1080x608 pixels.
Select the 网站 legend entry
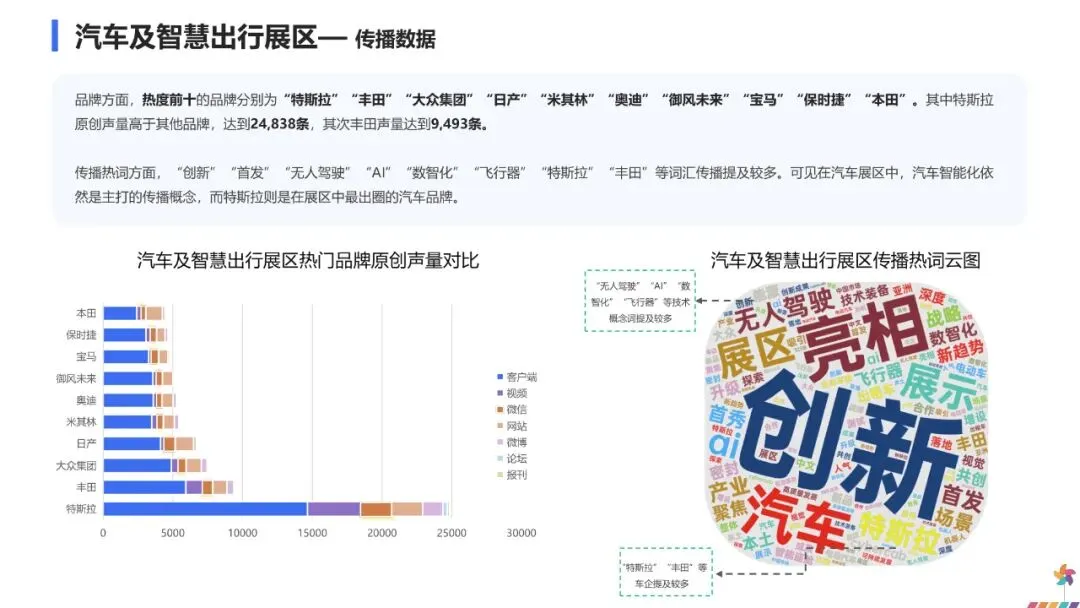pyautogui.click(x=512, y=426)
